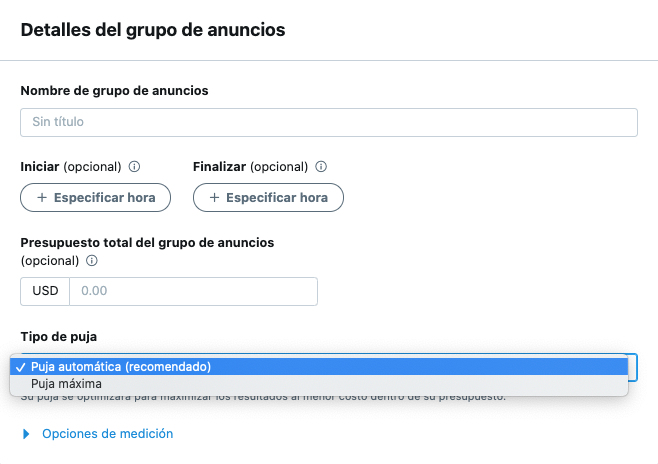Focus the Sin título ad group name field
Screen dimensions: 658x464
click(x=328, y=122)
